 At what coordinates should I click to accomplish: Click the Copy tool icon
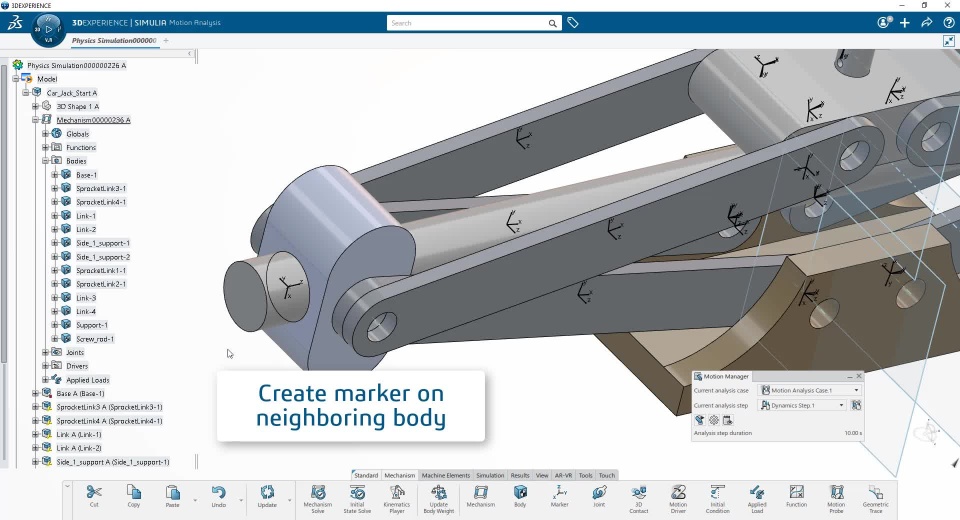133,492
